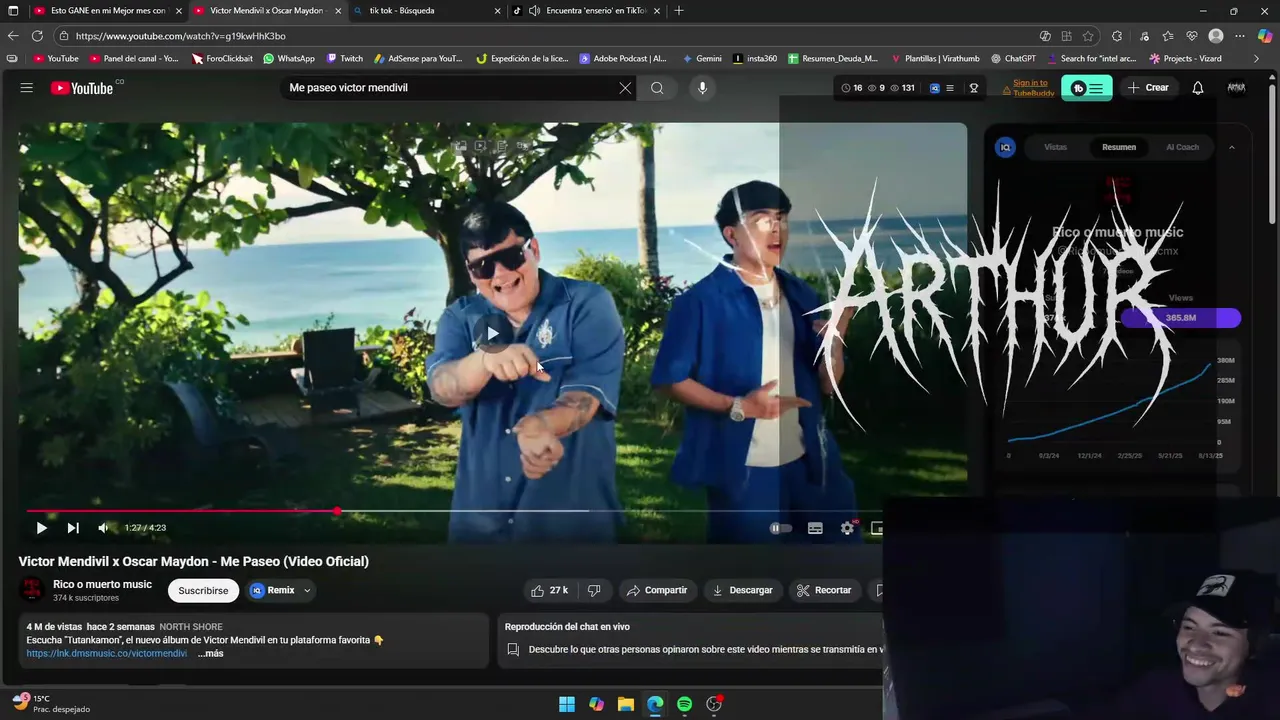Reload the page
1280x720 pixels.
[x=39, y=36]
